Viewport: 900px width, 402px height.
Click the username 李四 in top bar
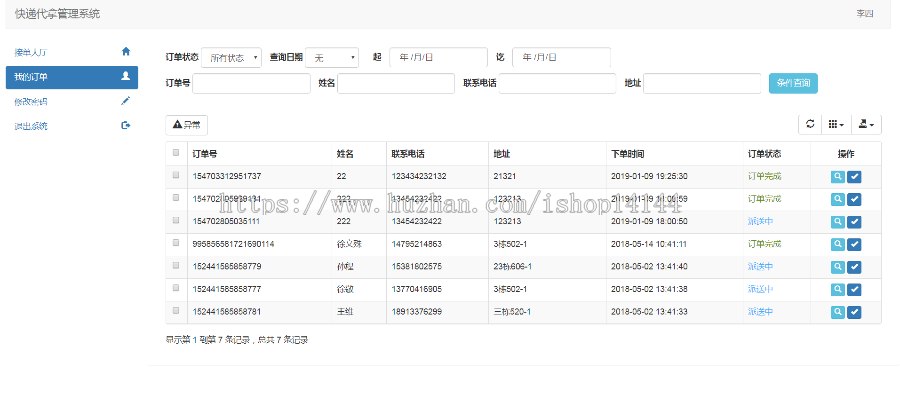tap(865, 14)
